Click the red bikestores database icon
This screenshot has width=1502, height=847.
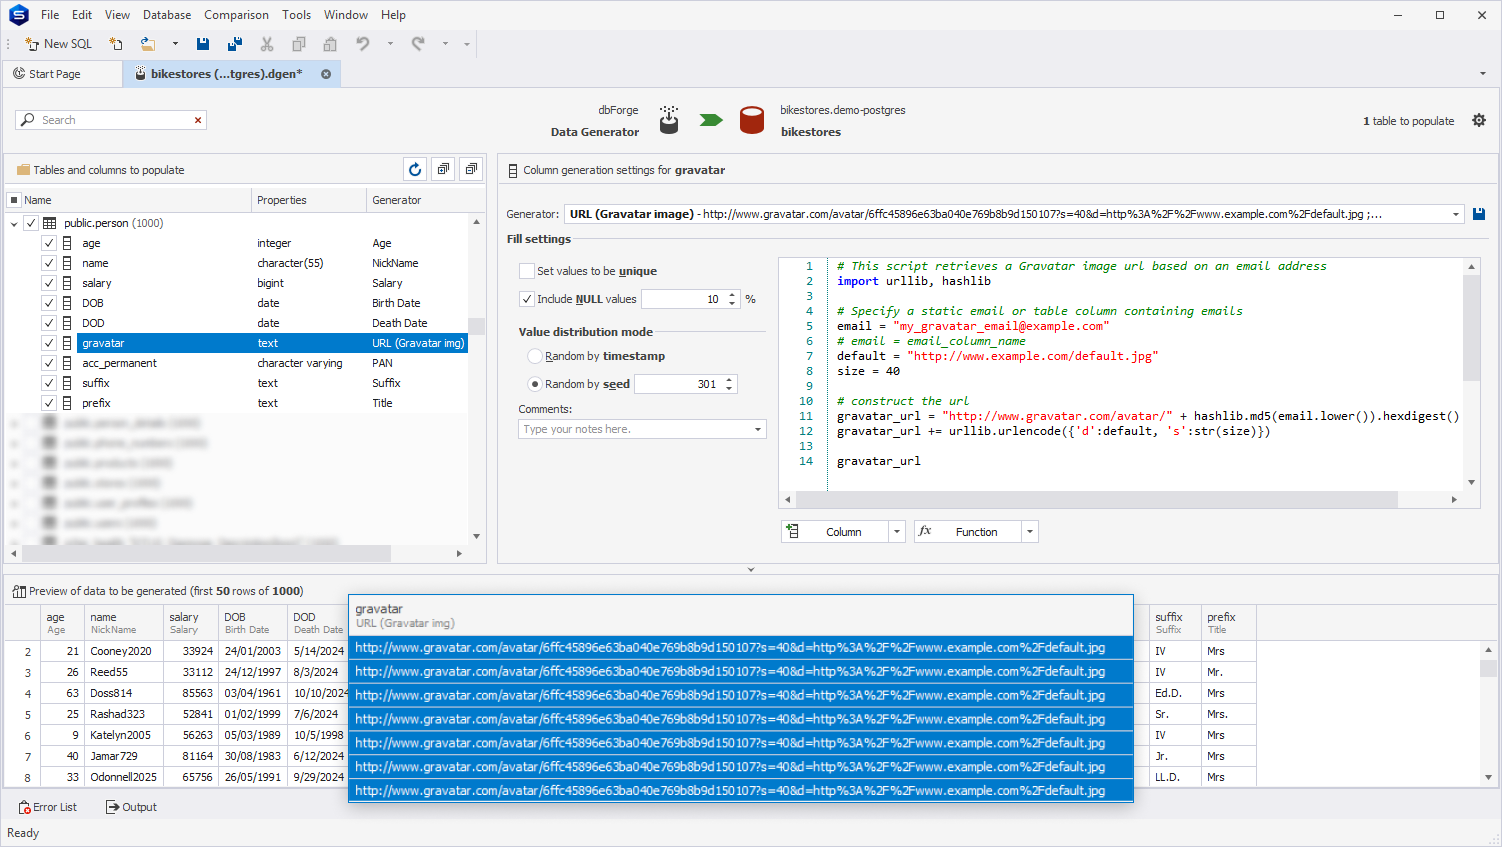(x=752, y=120)
